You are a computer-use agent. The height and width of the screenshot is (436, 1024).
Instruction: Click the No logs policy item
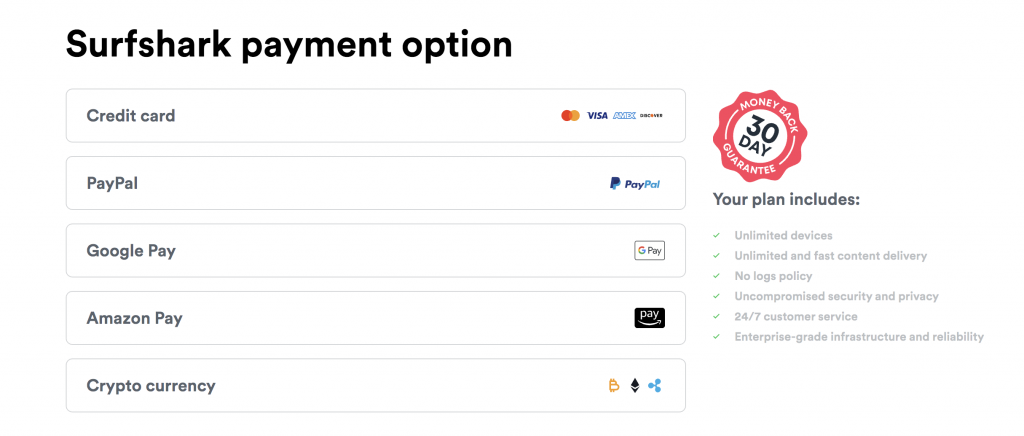[x=773, y=276]
